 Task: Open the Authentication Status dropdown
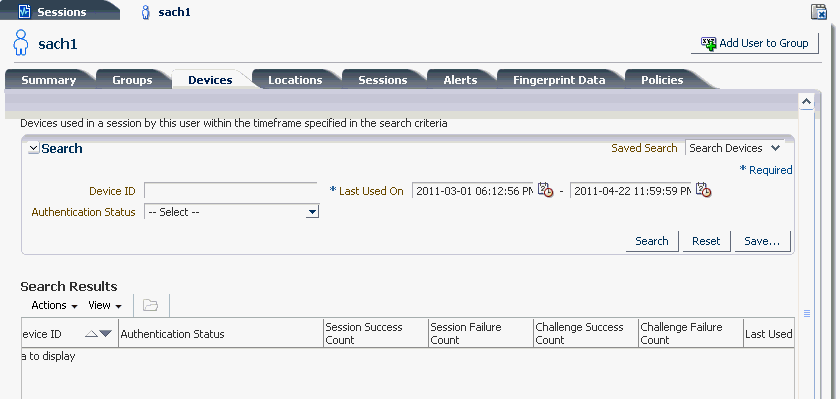point(232,212)
